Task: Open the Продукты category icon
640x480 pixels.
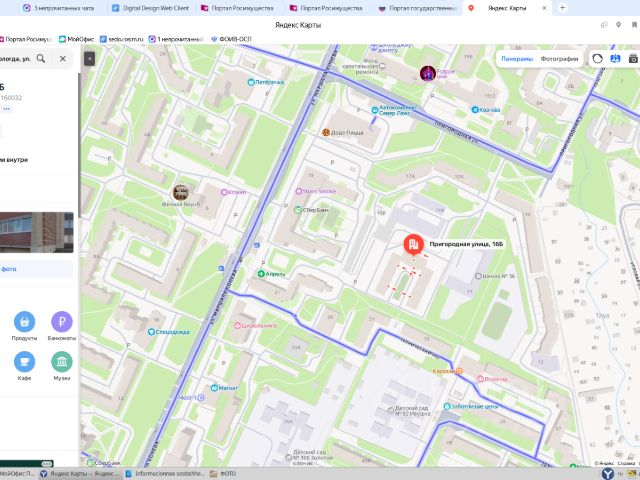Action: [x=24, y=322]
